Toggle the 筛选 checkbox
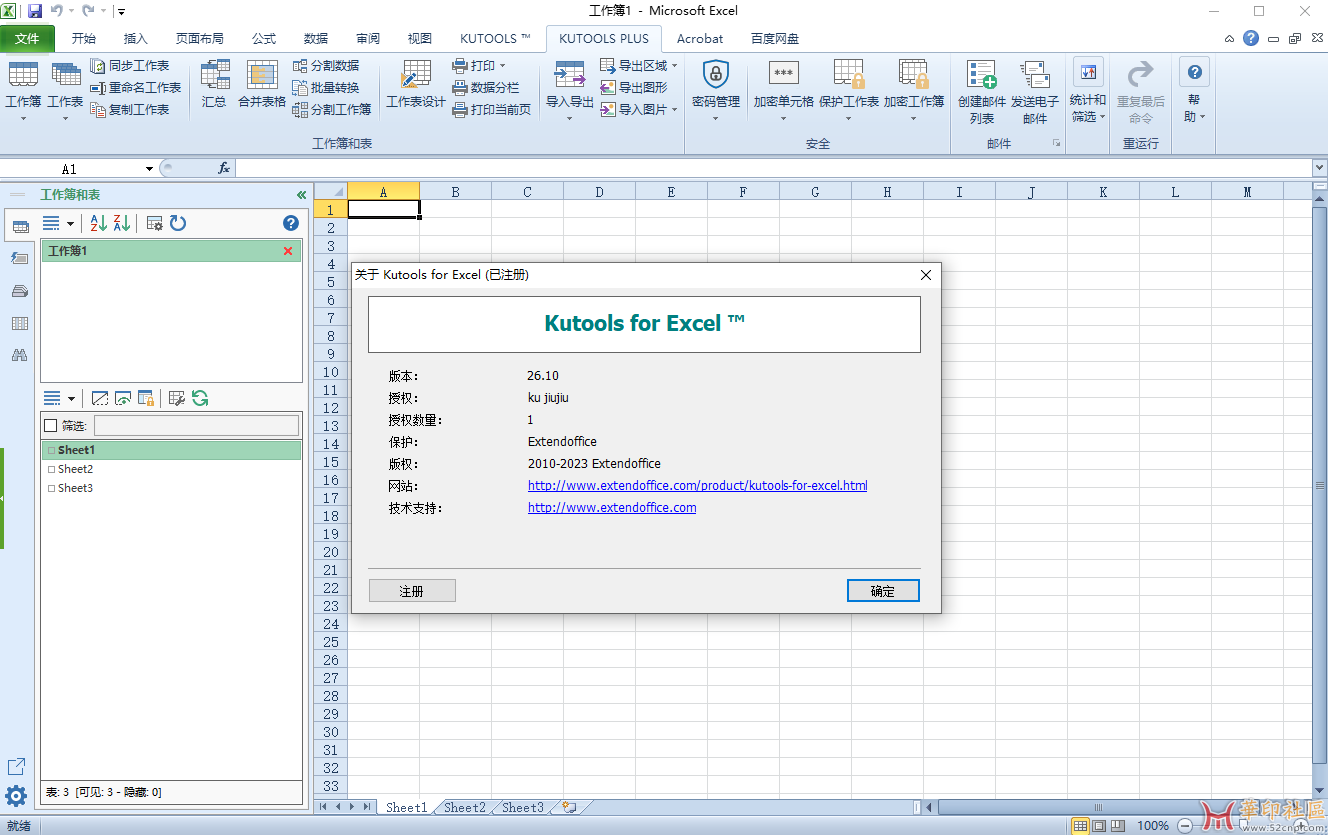 51,425
